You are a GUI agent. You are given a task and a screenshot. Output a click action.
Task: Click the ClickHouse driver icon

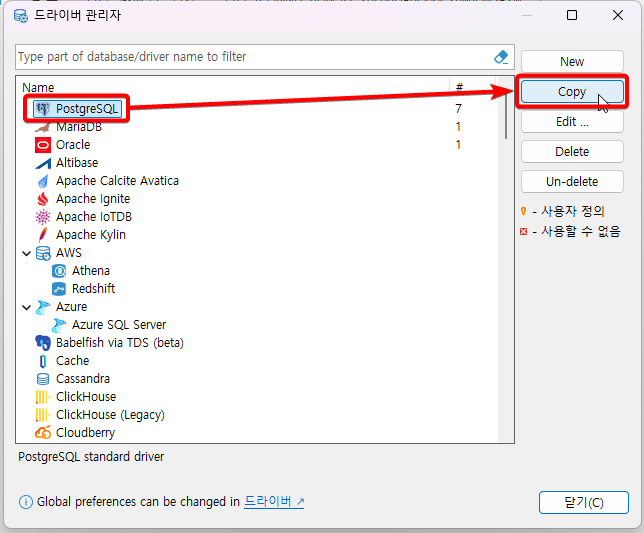(x=43, y=397)
